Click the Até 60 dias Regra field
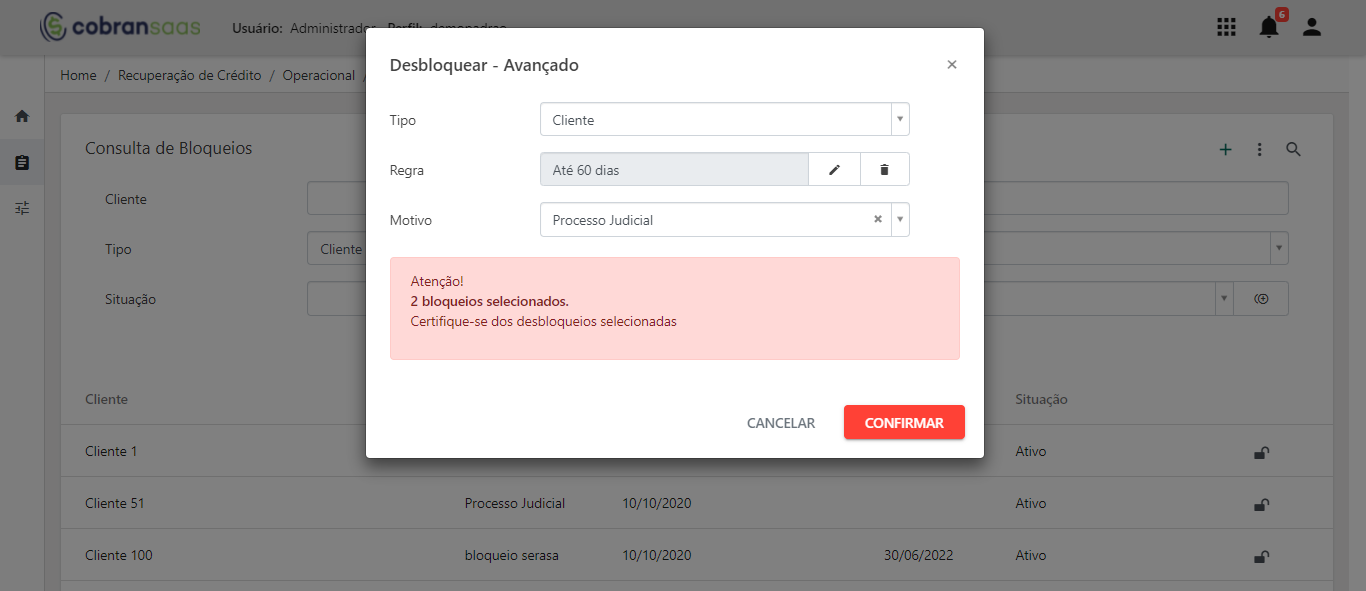This screenshot has width=1366, height=591. click(x=674, y=170)
